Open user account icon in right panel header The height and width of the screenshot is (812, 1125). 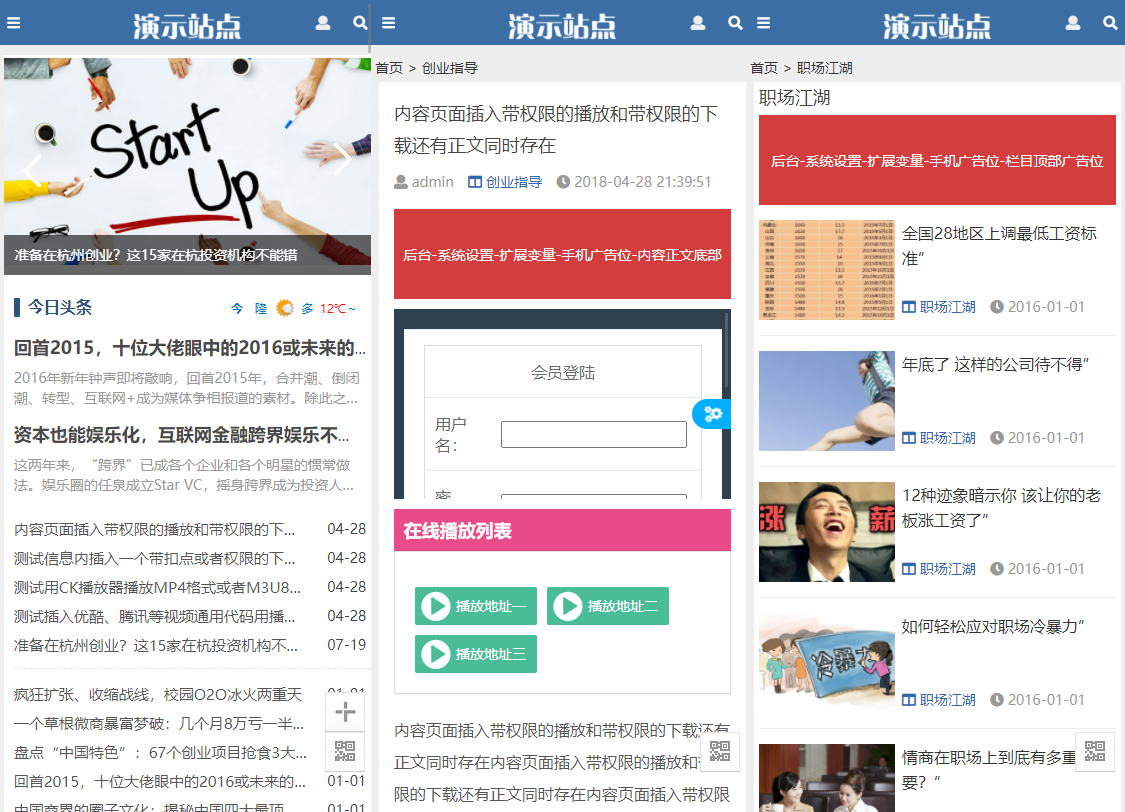tap(1073, 23)
